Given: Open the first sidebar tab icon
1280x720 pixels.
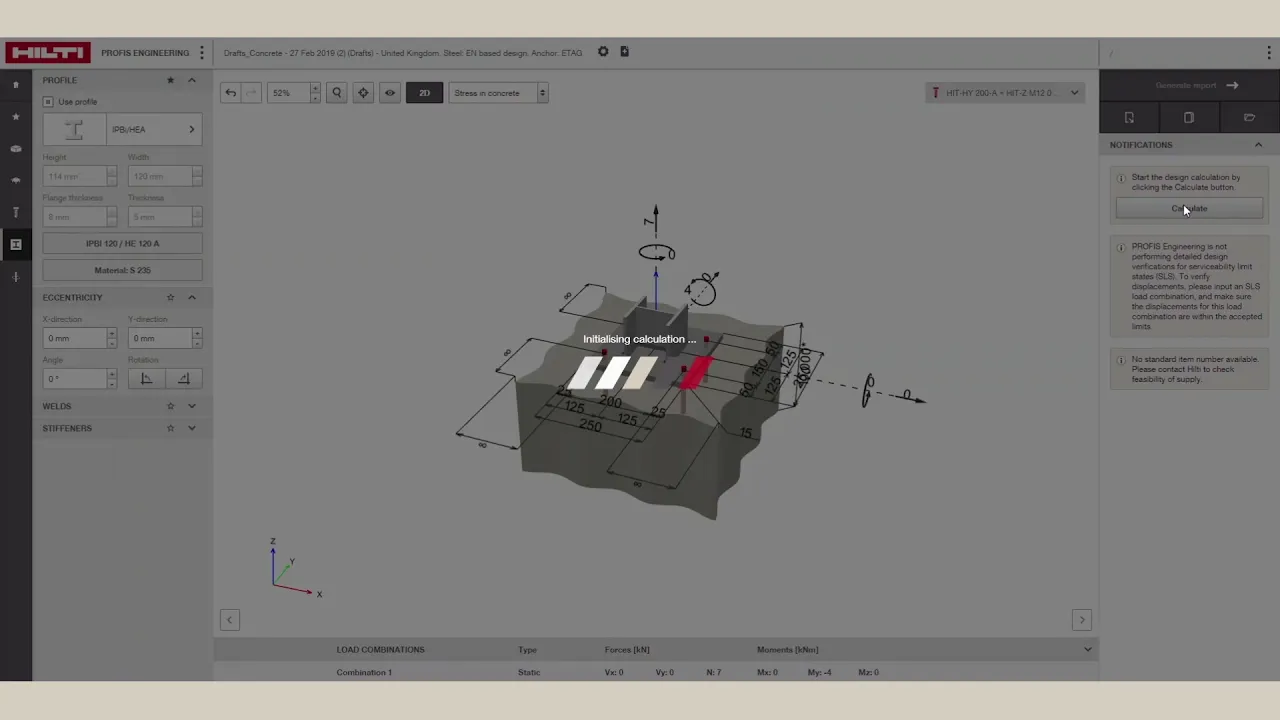Looking at the screenshot, I should (x=16, y=85).
